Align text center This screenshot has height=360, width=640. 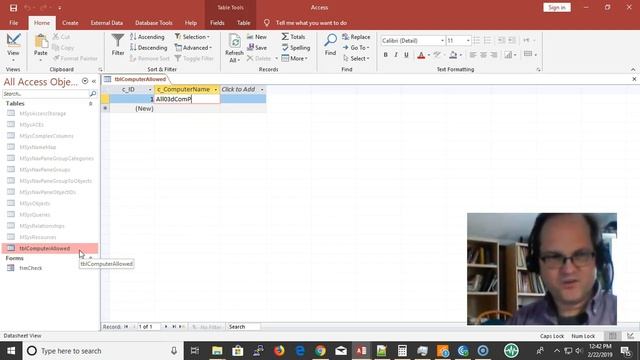[483, 55]
